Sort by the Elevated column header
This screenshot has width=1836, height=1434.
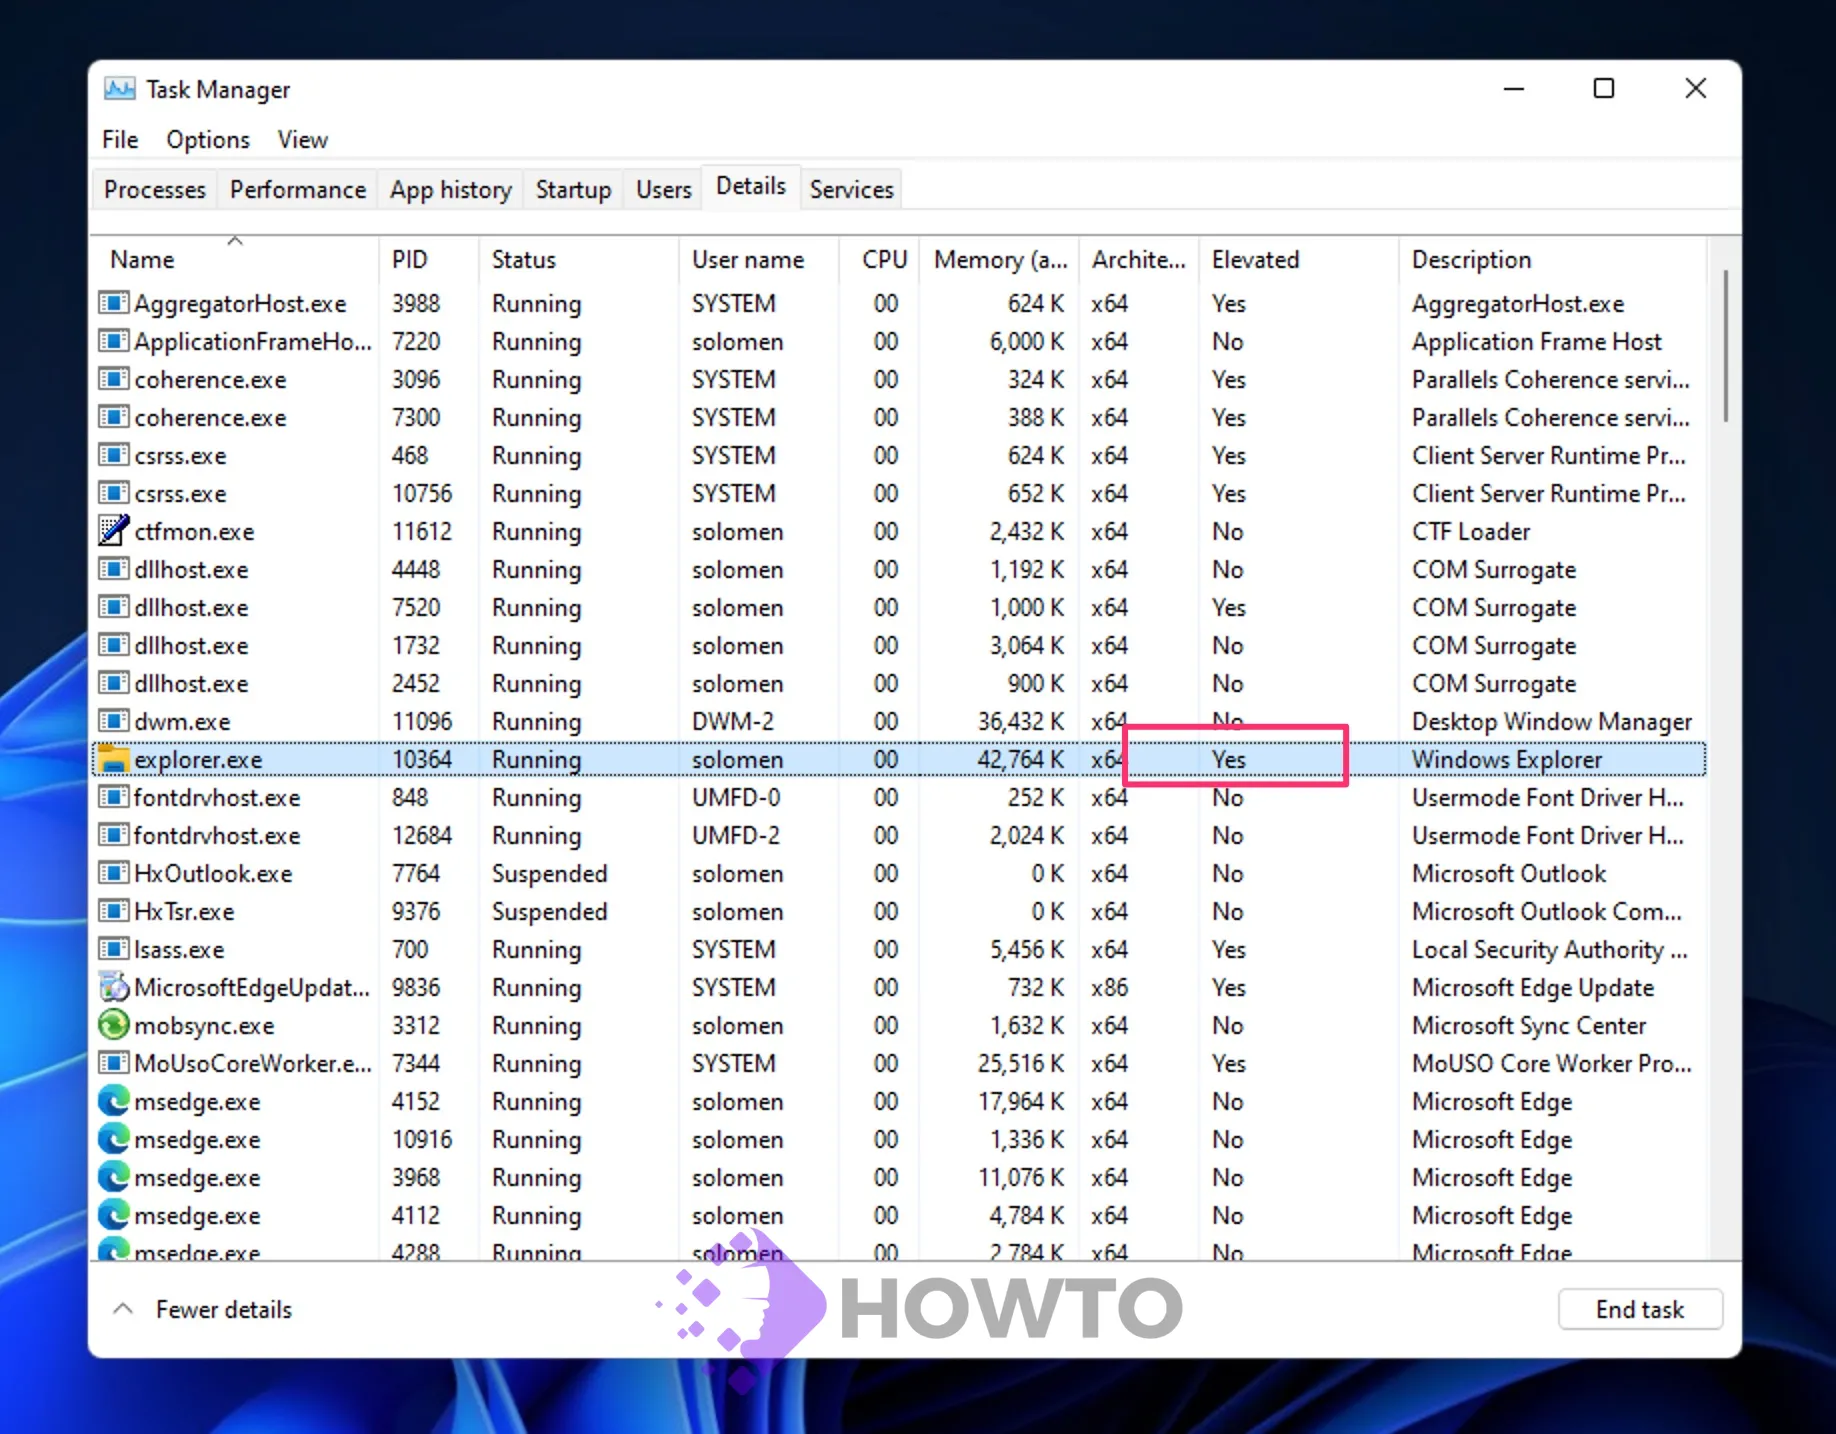(x=1300, y=259)
